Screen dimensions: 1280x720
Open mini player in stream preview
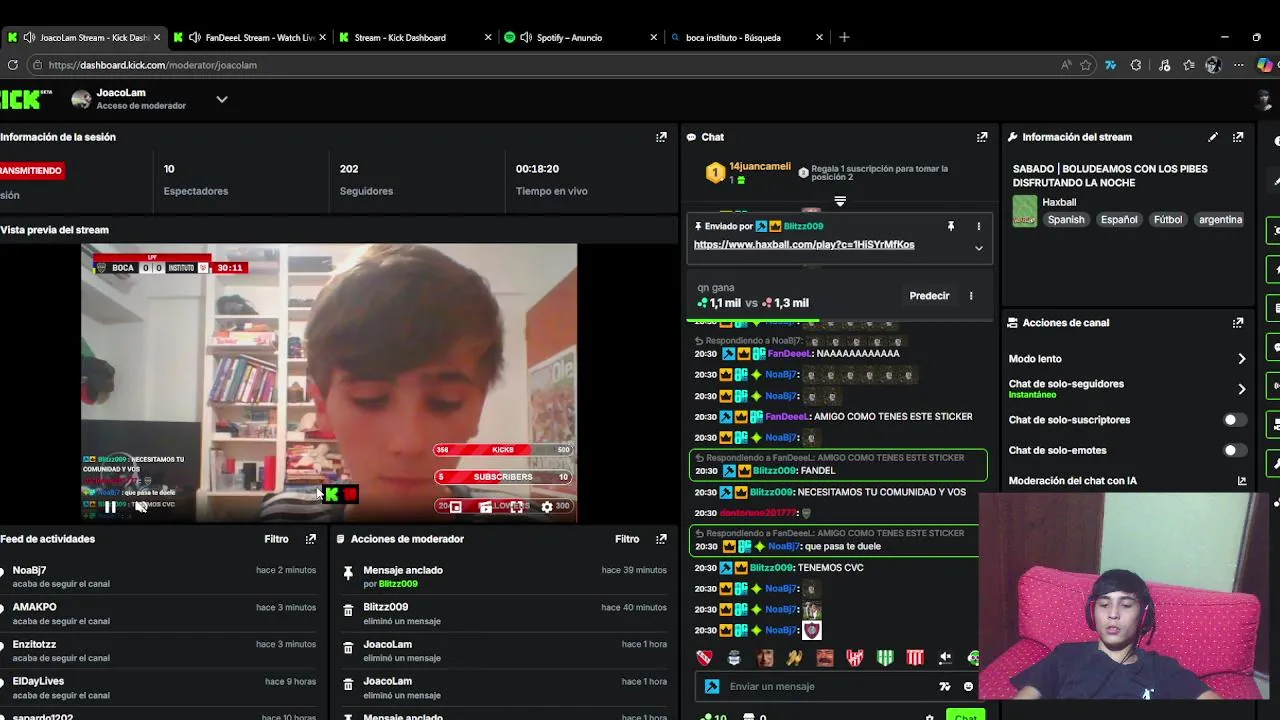(456, 507)
